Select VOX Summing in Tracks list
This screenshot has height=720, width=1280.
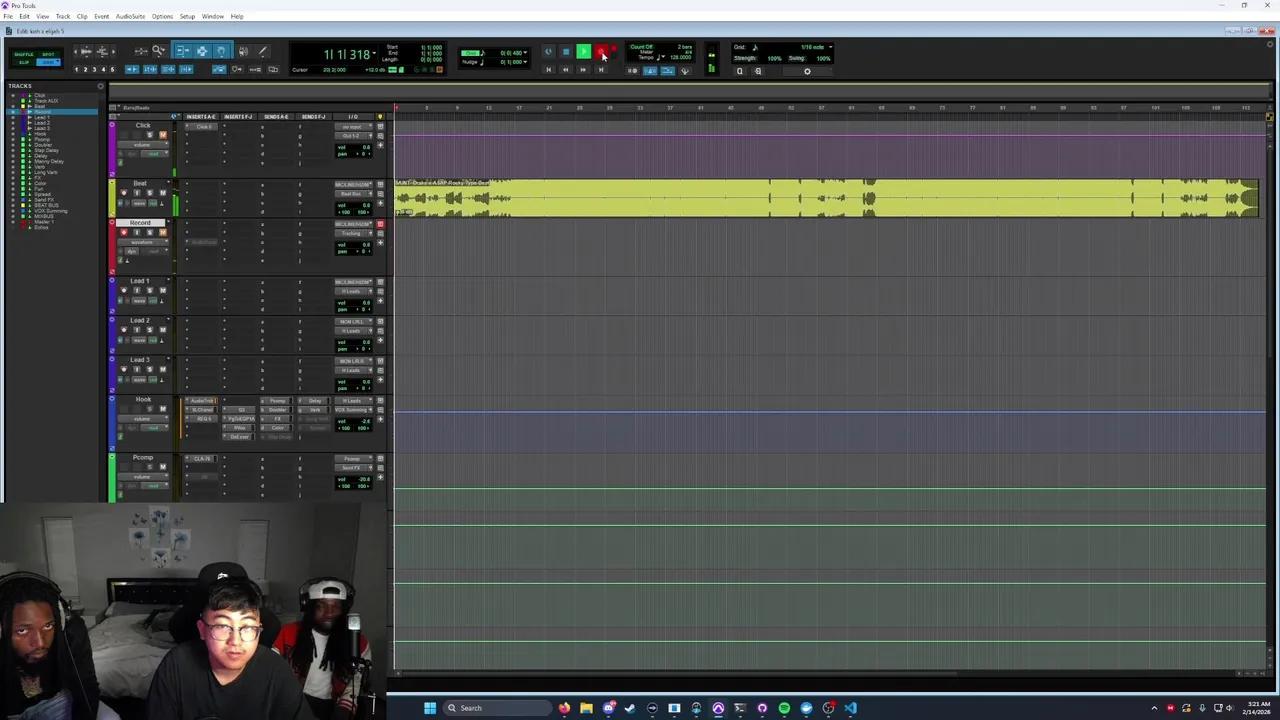[51, 211]
